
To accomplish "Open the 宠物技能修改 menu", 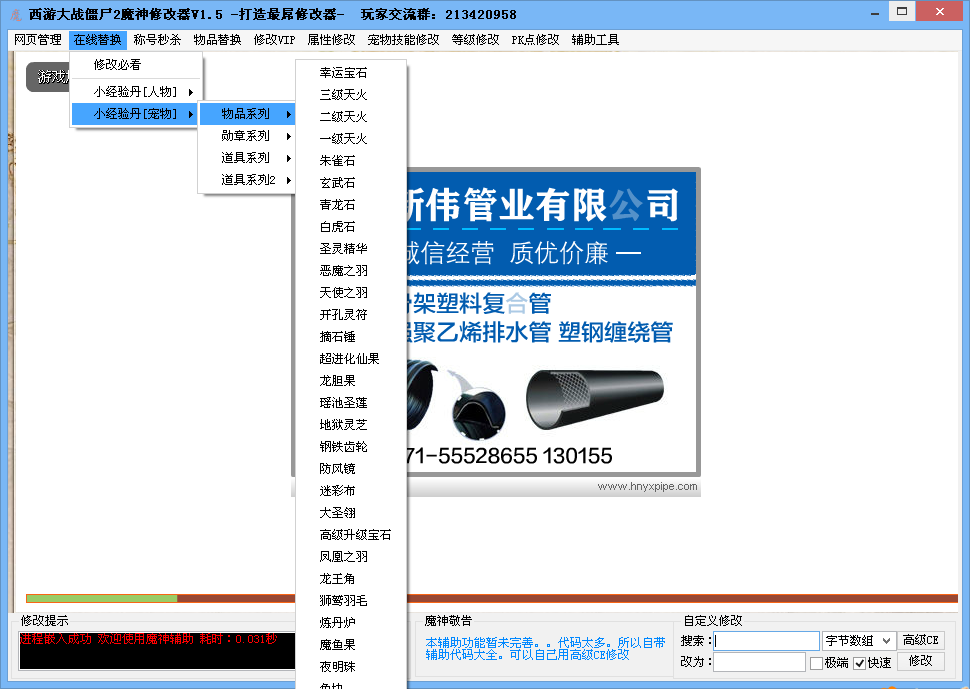I will tap(403, 40).
